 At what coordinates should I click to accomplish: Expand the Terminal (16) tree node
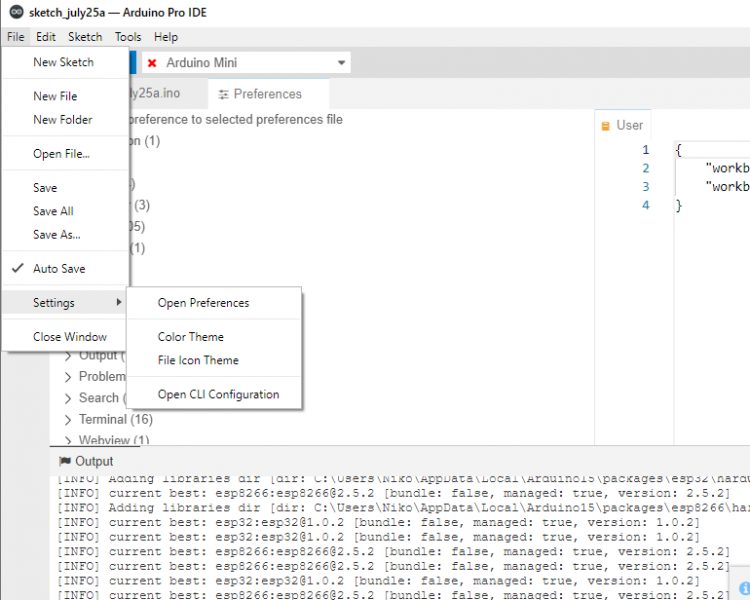coord(68,420)
